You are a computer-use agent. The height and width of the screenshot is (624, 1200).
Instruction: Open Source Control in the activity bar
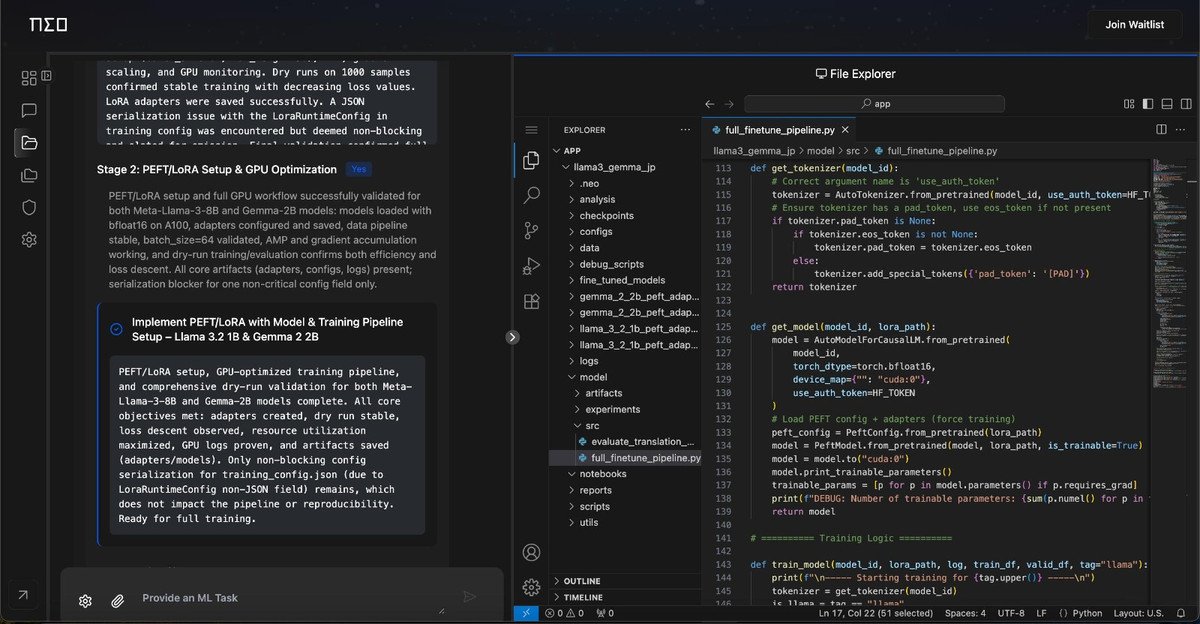pos(531,231)
